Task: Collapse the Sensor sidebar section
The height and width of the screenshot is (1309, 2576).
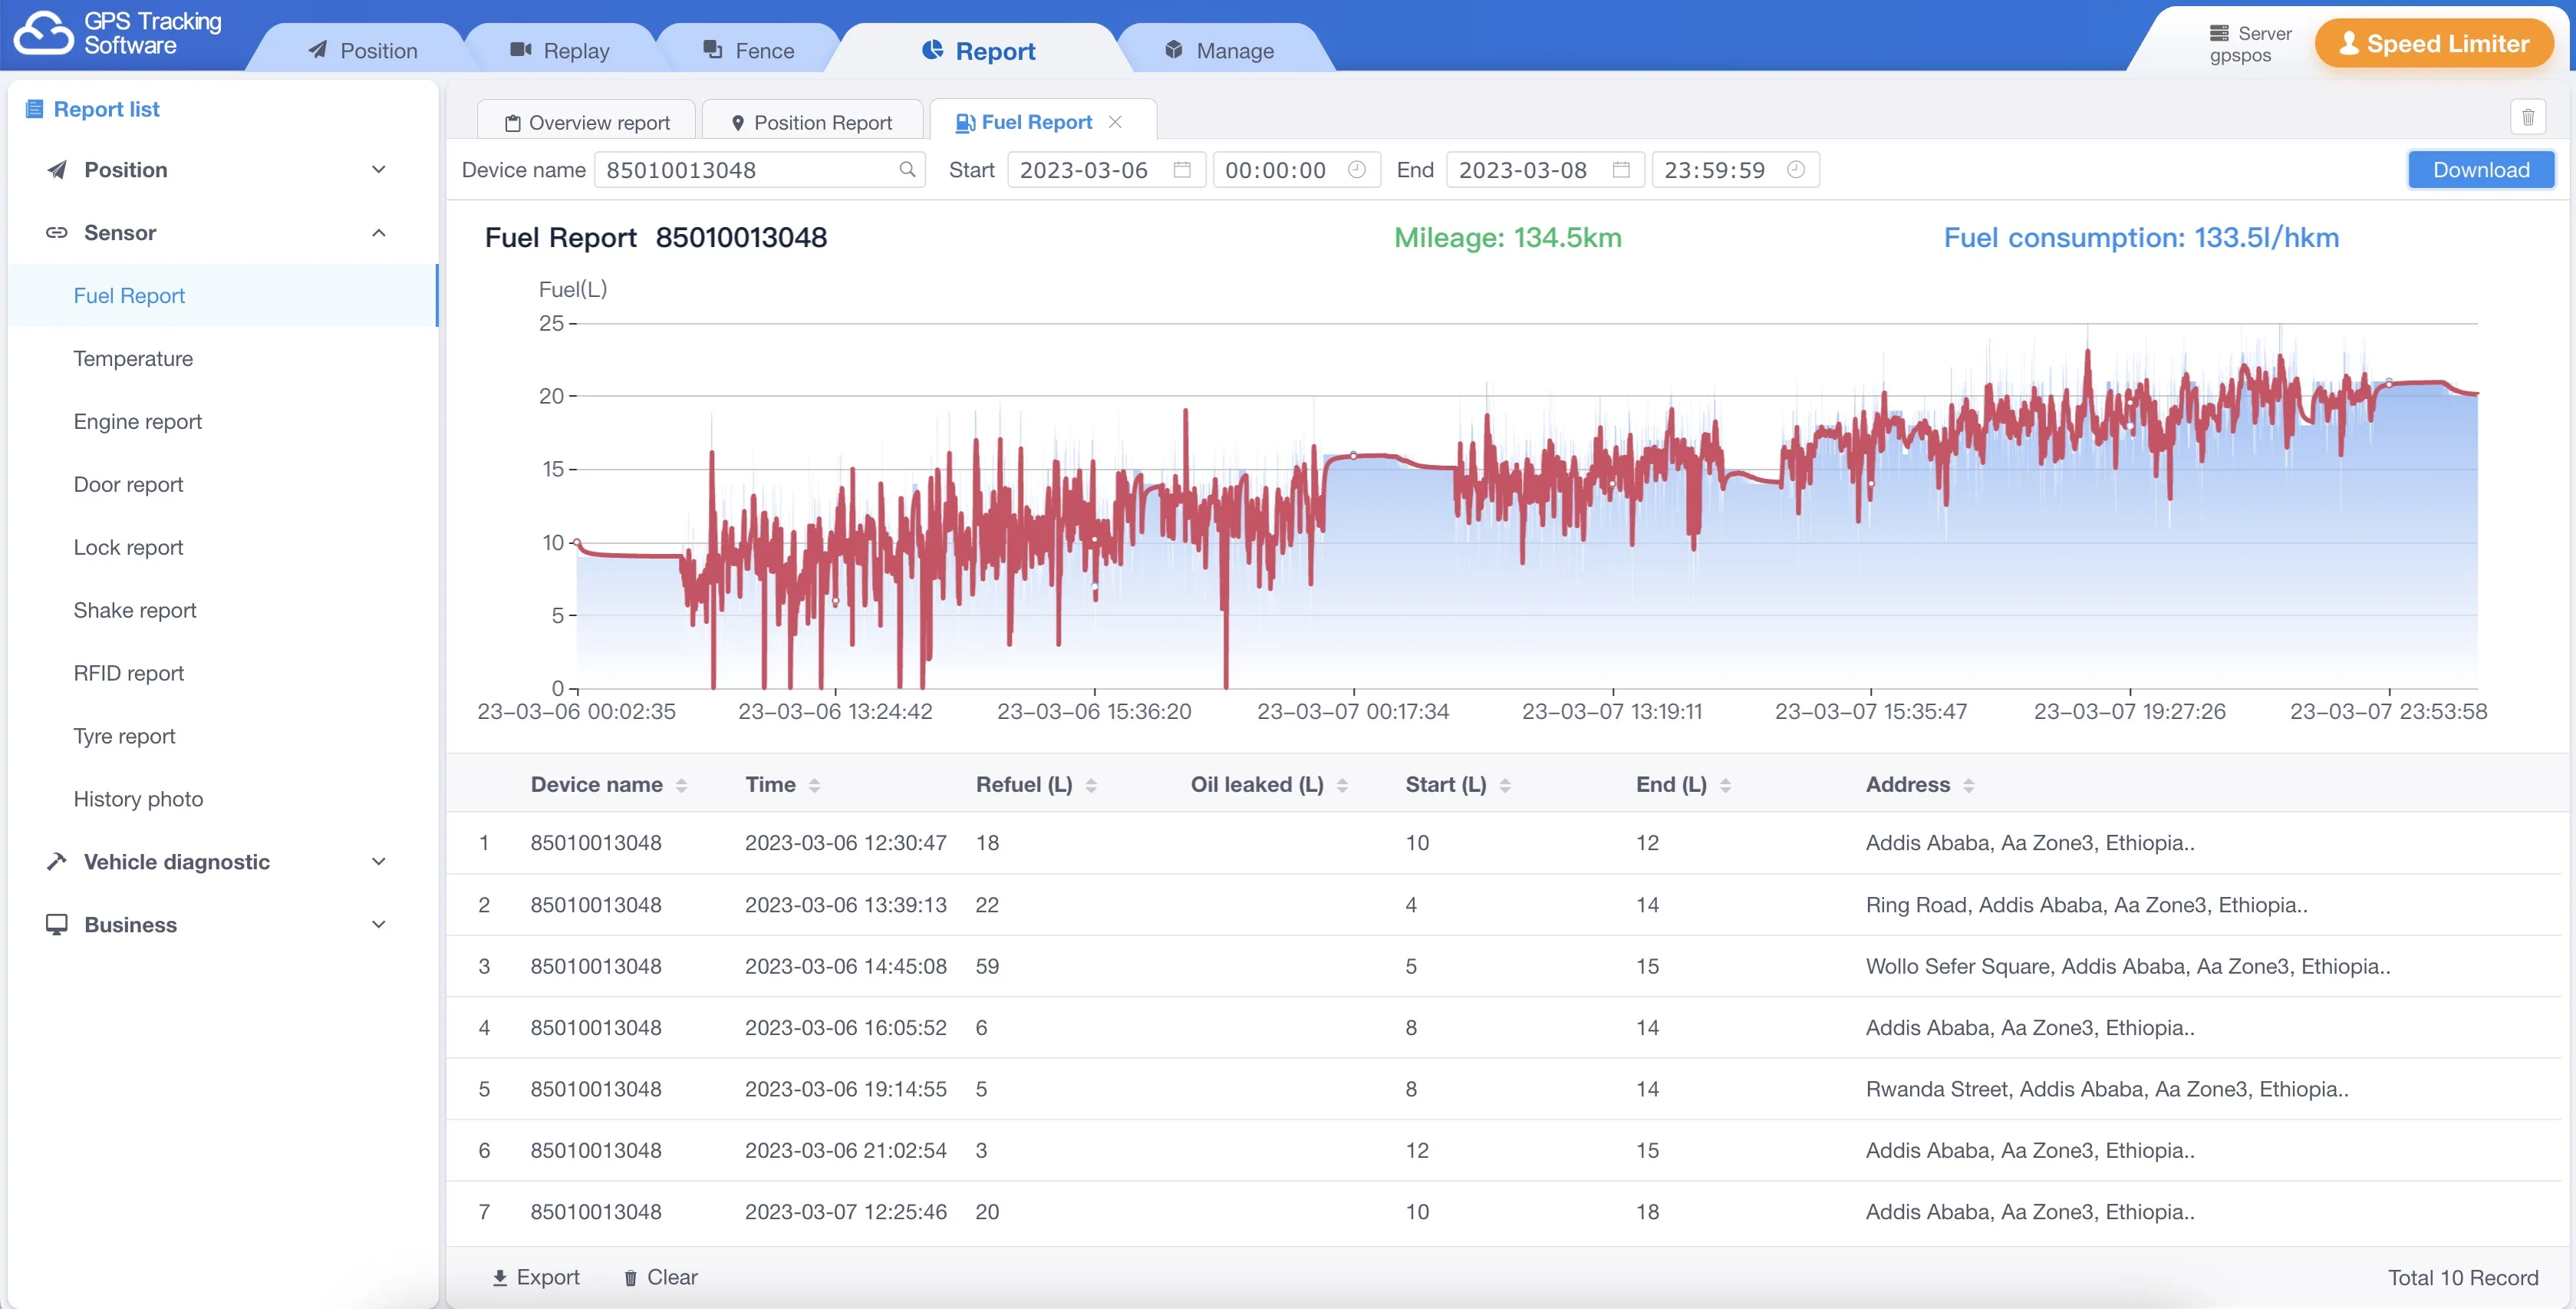Action: pos(378,233)
